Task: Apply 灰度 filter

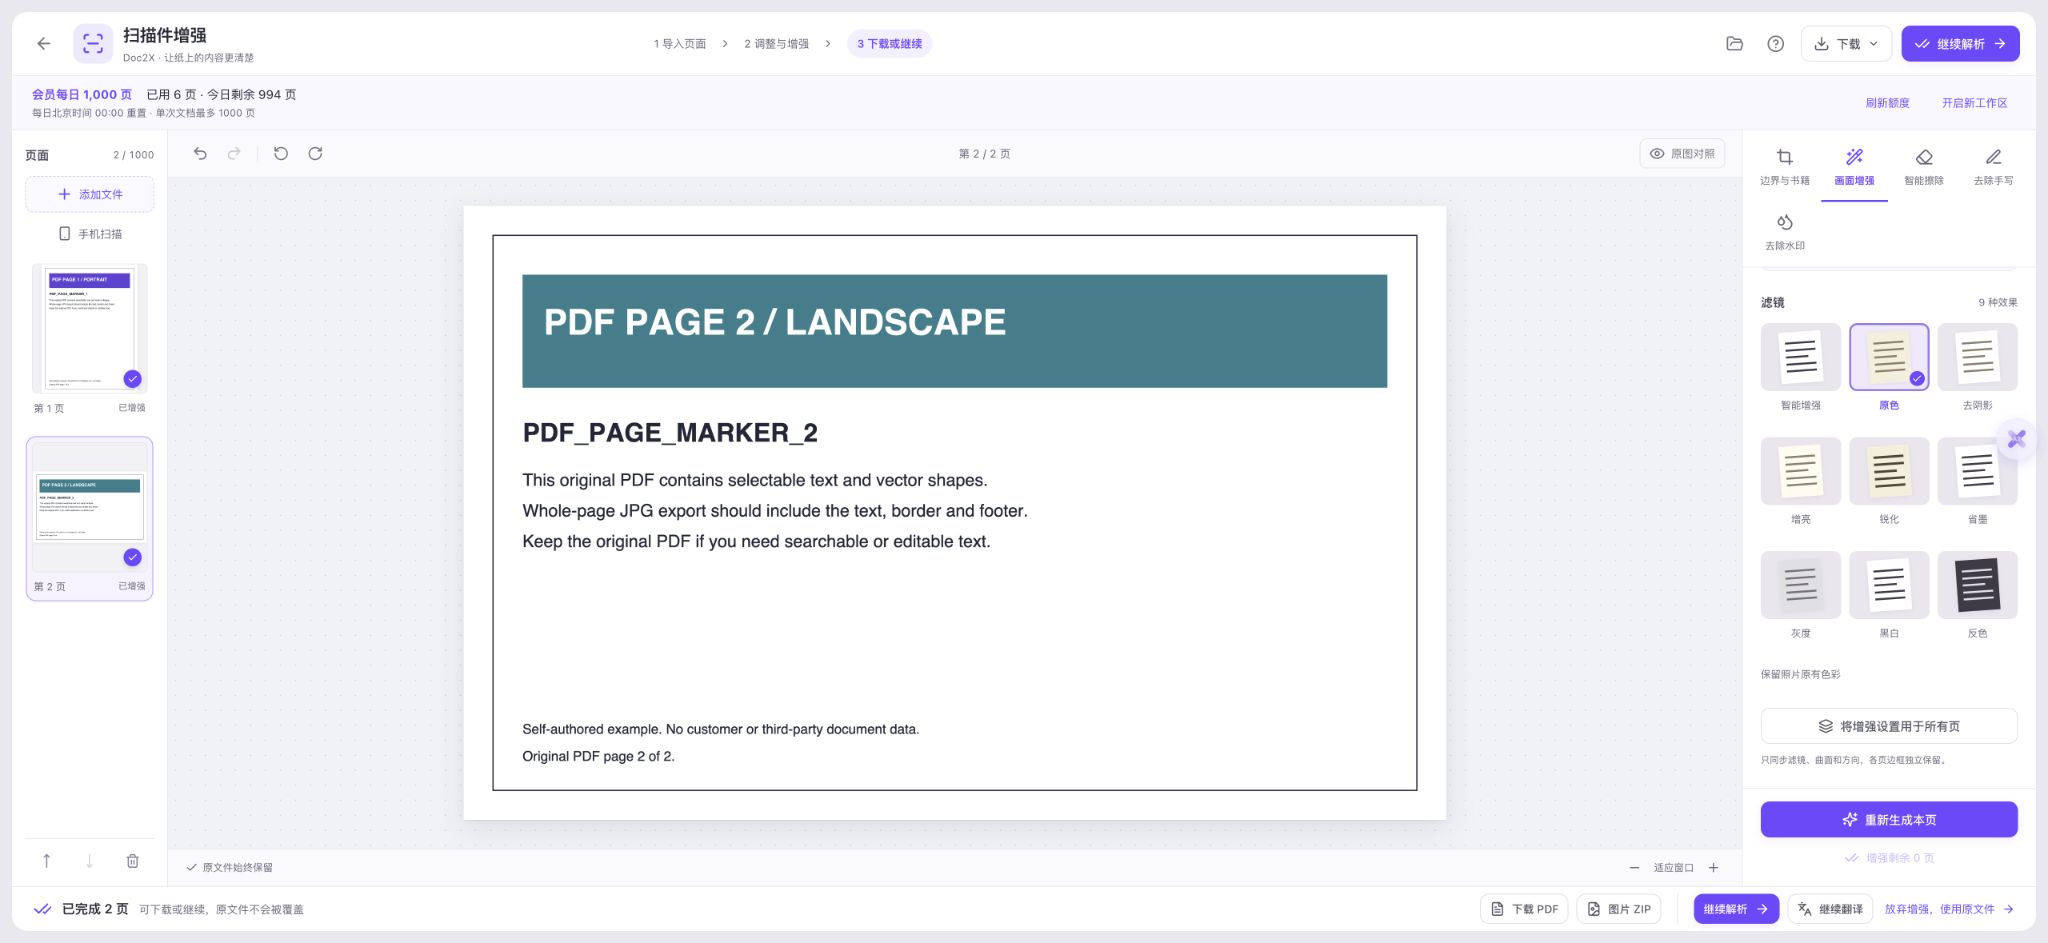Action: (1800, 585)
